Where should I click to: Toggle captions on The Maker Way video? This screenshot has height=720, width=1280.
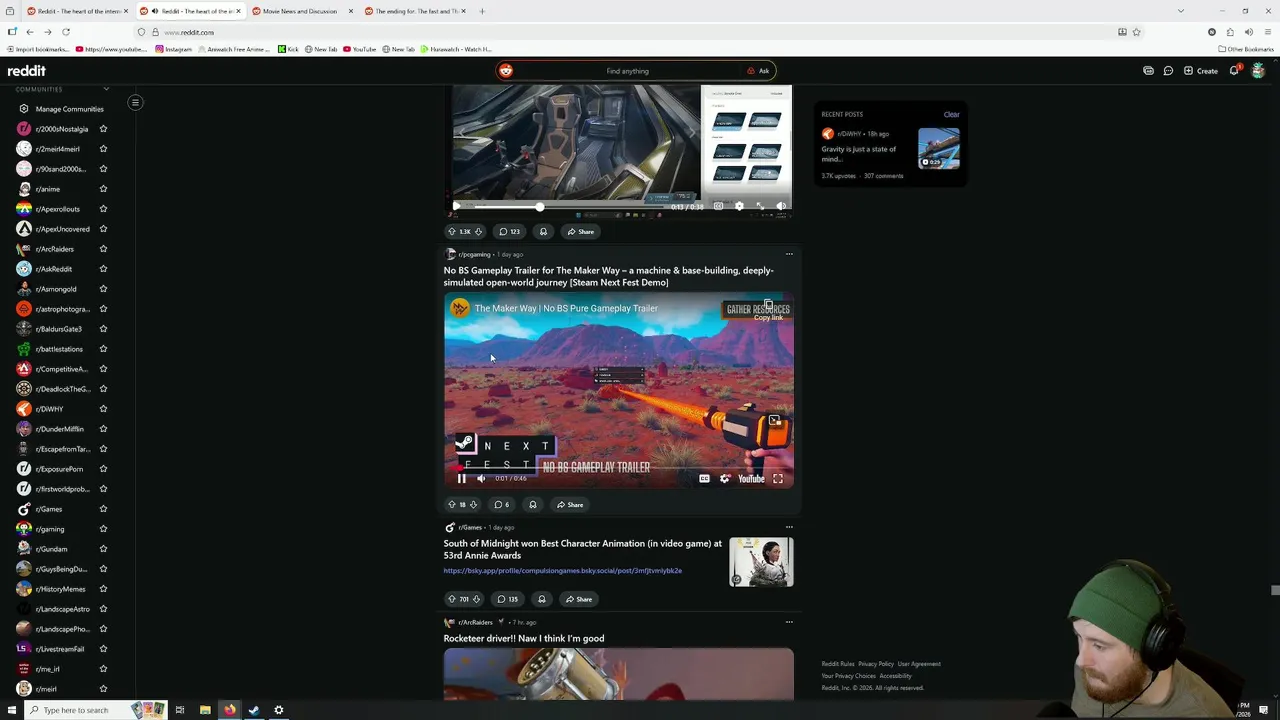704,479
